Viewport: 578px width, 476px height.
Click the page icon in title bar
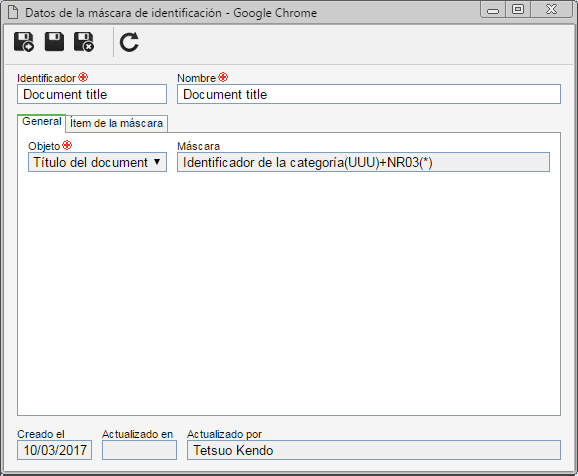click(13, 13)
